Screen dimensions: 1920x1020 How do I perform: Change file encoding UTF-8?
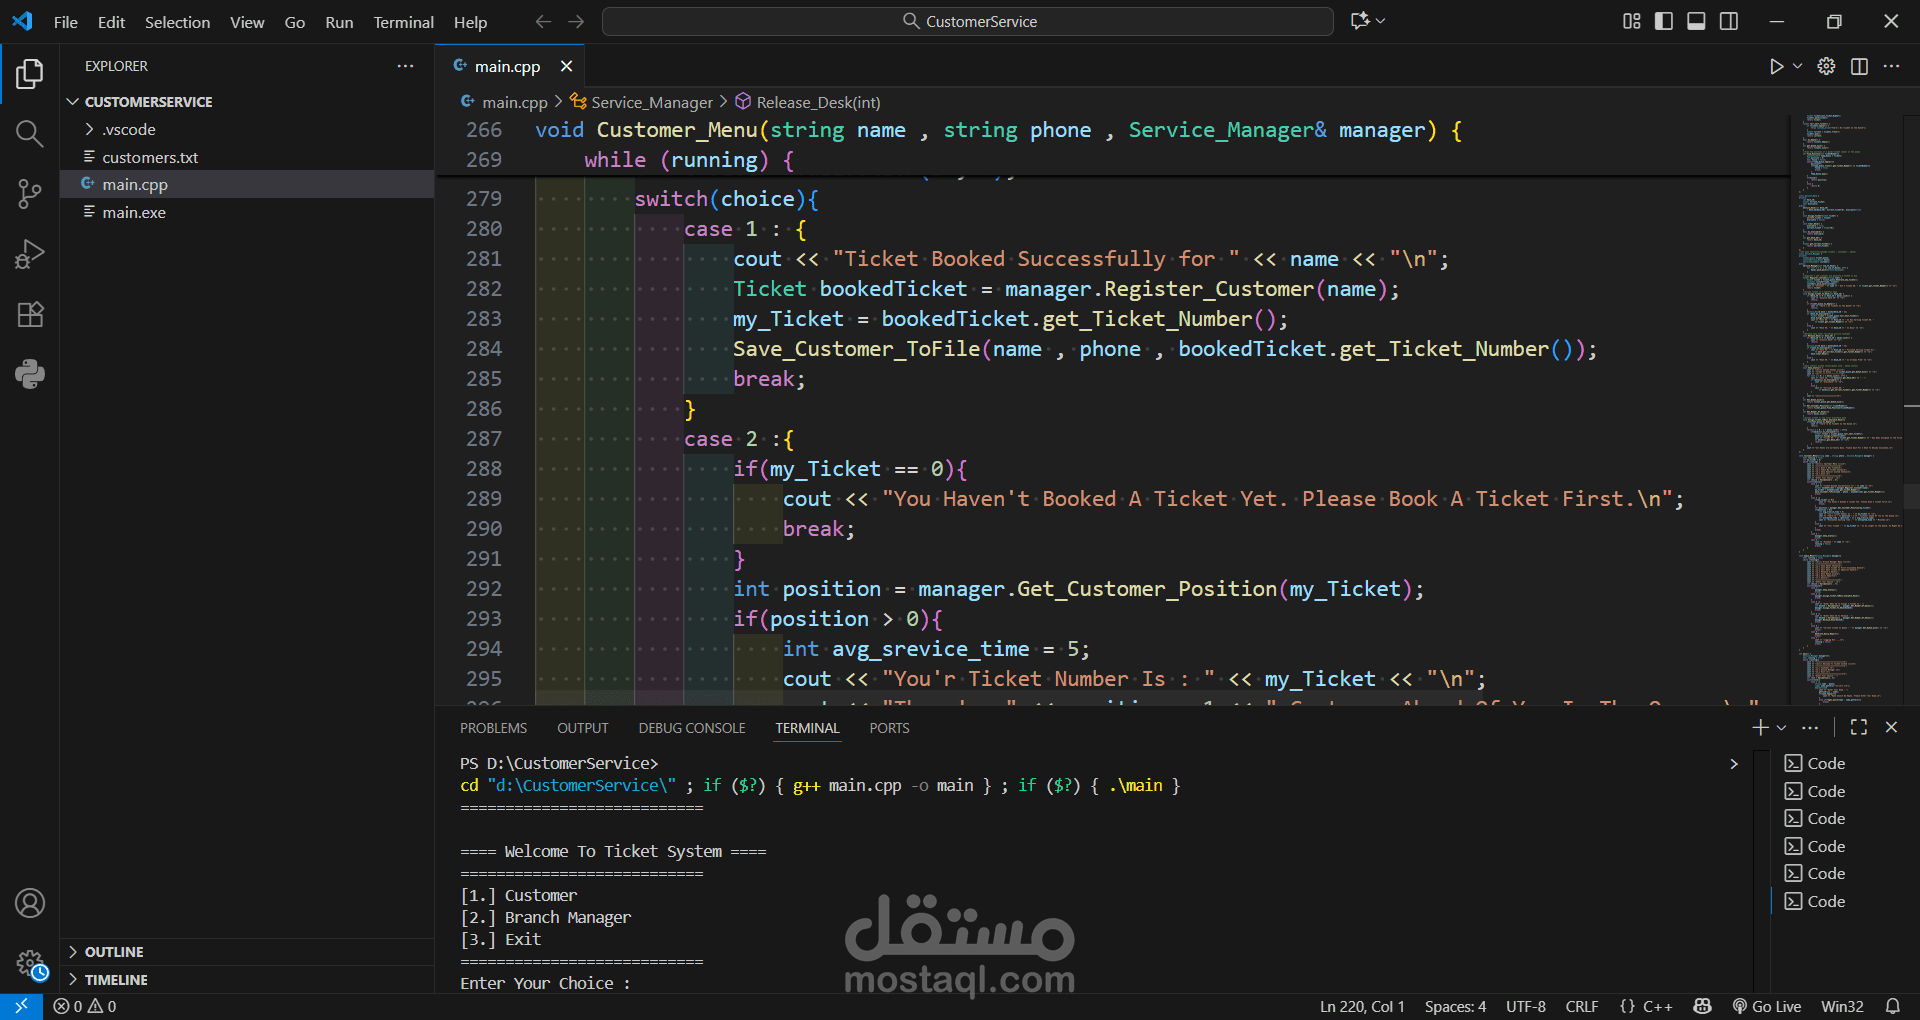[x=1526, y=1006]
